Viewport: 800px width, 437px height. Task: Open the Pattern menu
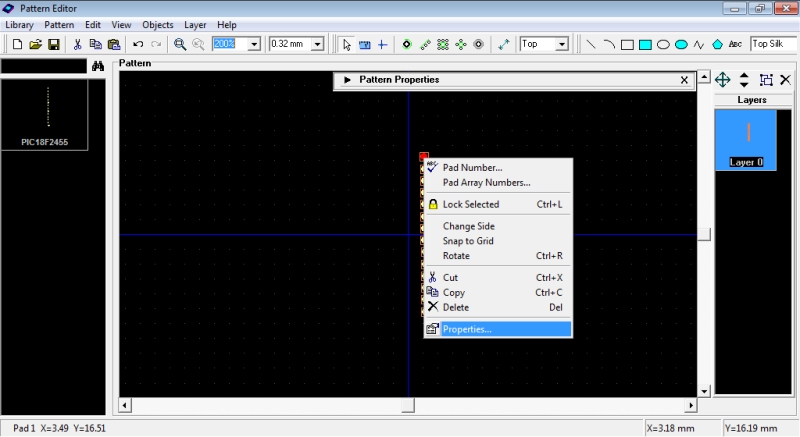[x=59, y=24]
